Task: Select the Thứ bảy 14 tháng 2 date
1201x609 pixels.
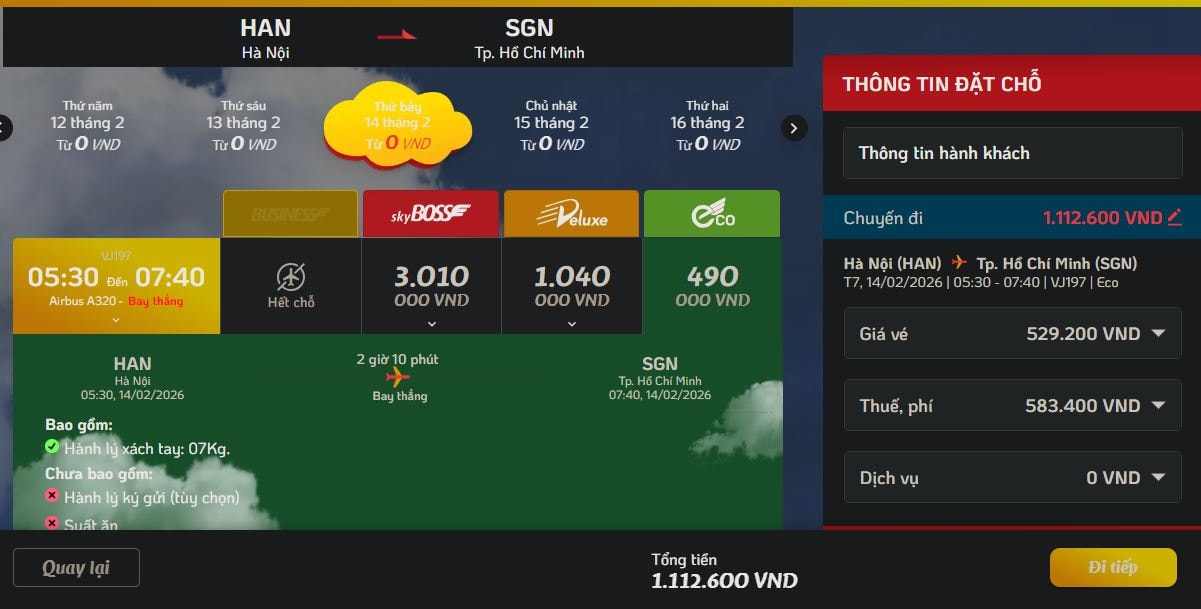Action: pos(397,124)
